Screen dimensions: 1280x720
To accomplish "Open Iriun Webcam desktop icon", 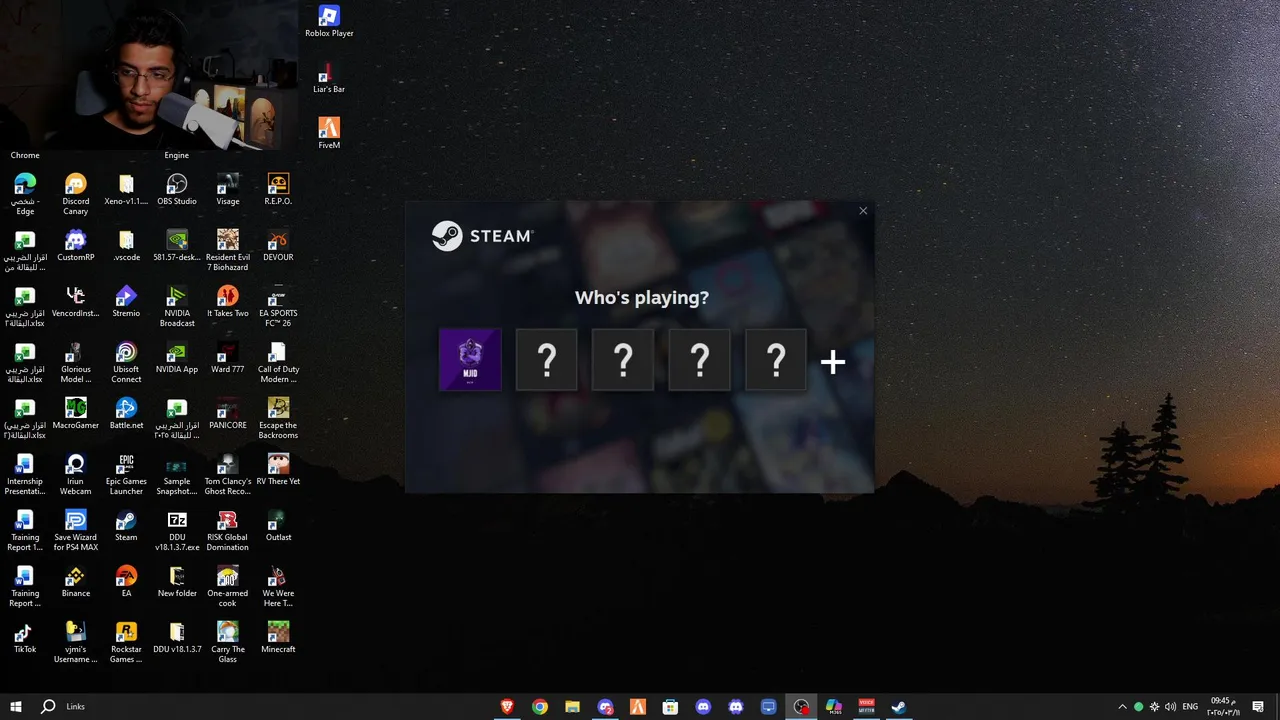I will click(x=76, y=474).
